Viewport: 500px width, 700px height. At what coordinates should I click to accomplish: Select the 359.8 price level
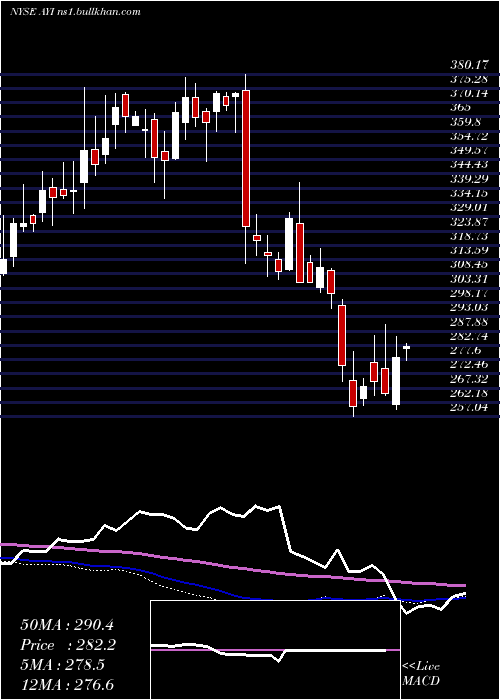[465, 122]
